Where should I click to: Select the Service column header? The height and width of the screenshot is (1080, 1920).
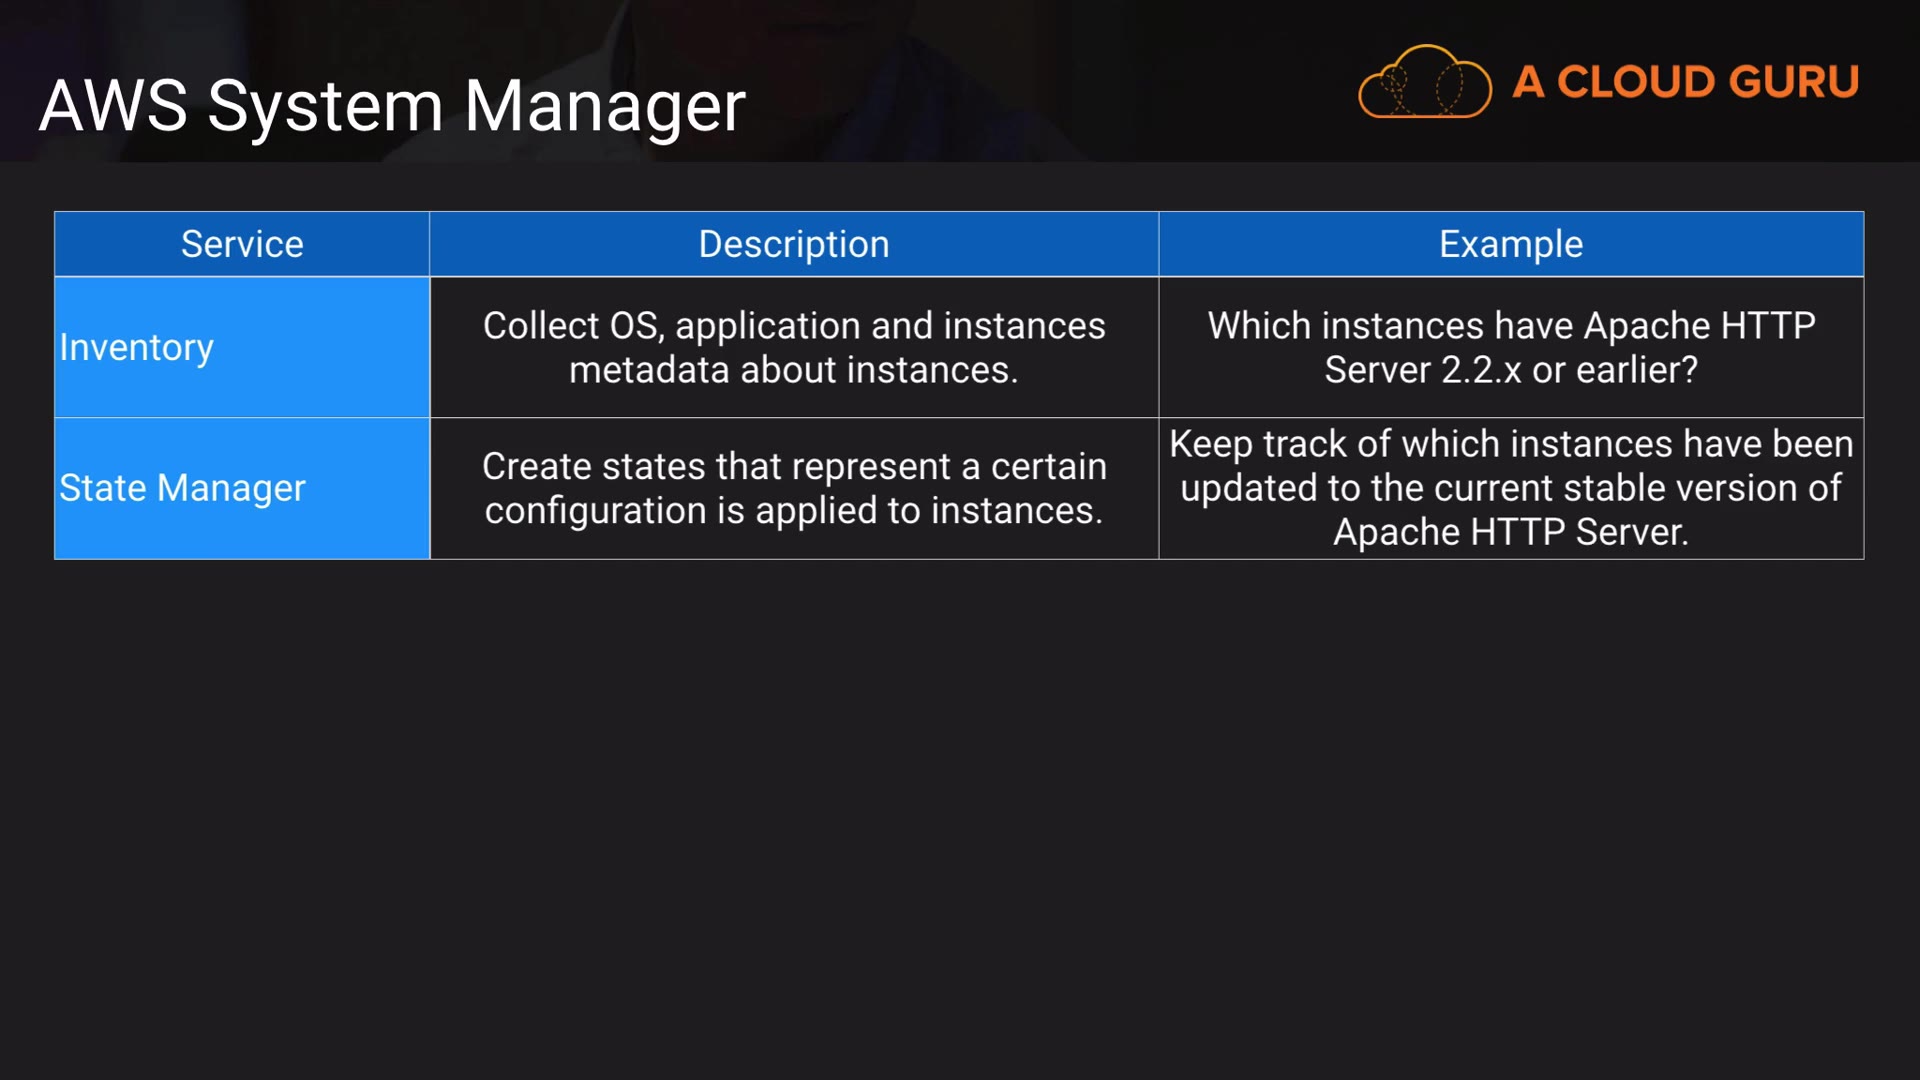coord(242,244)
